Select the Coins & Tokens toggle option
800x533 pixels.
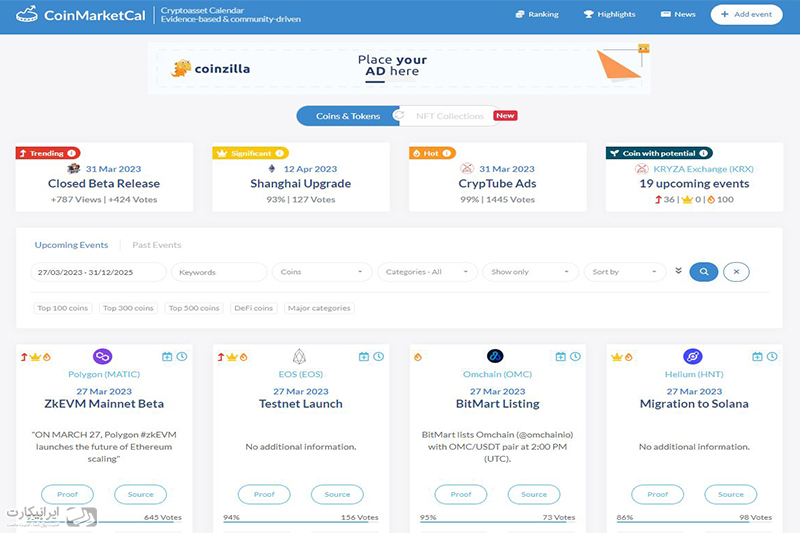[x=347, y=116]
